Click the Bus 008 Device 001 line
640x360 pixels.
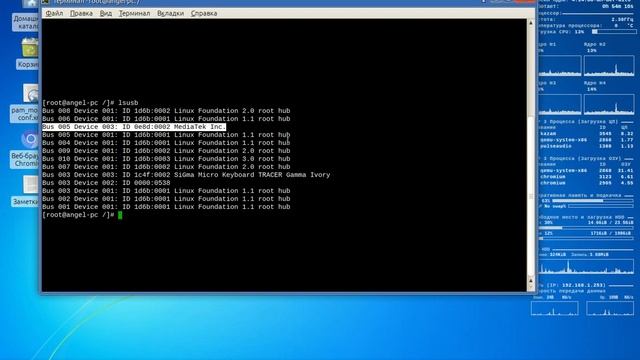166,111
